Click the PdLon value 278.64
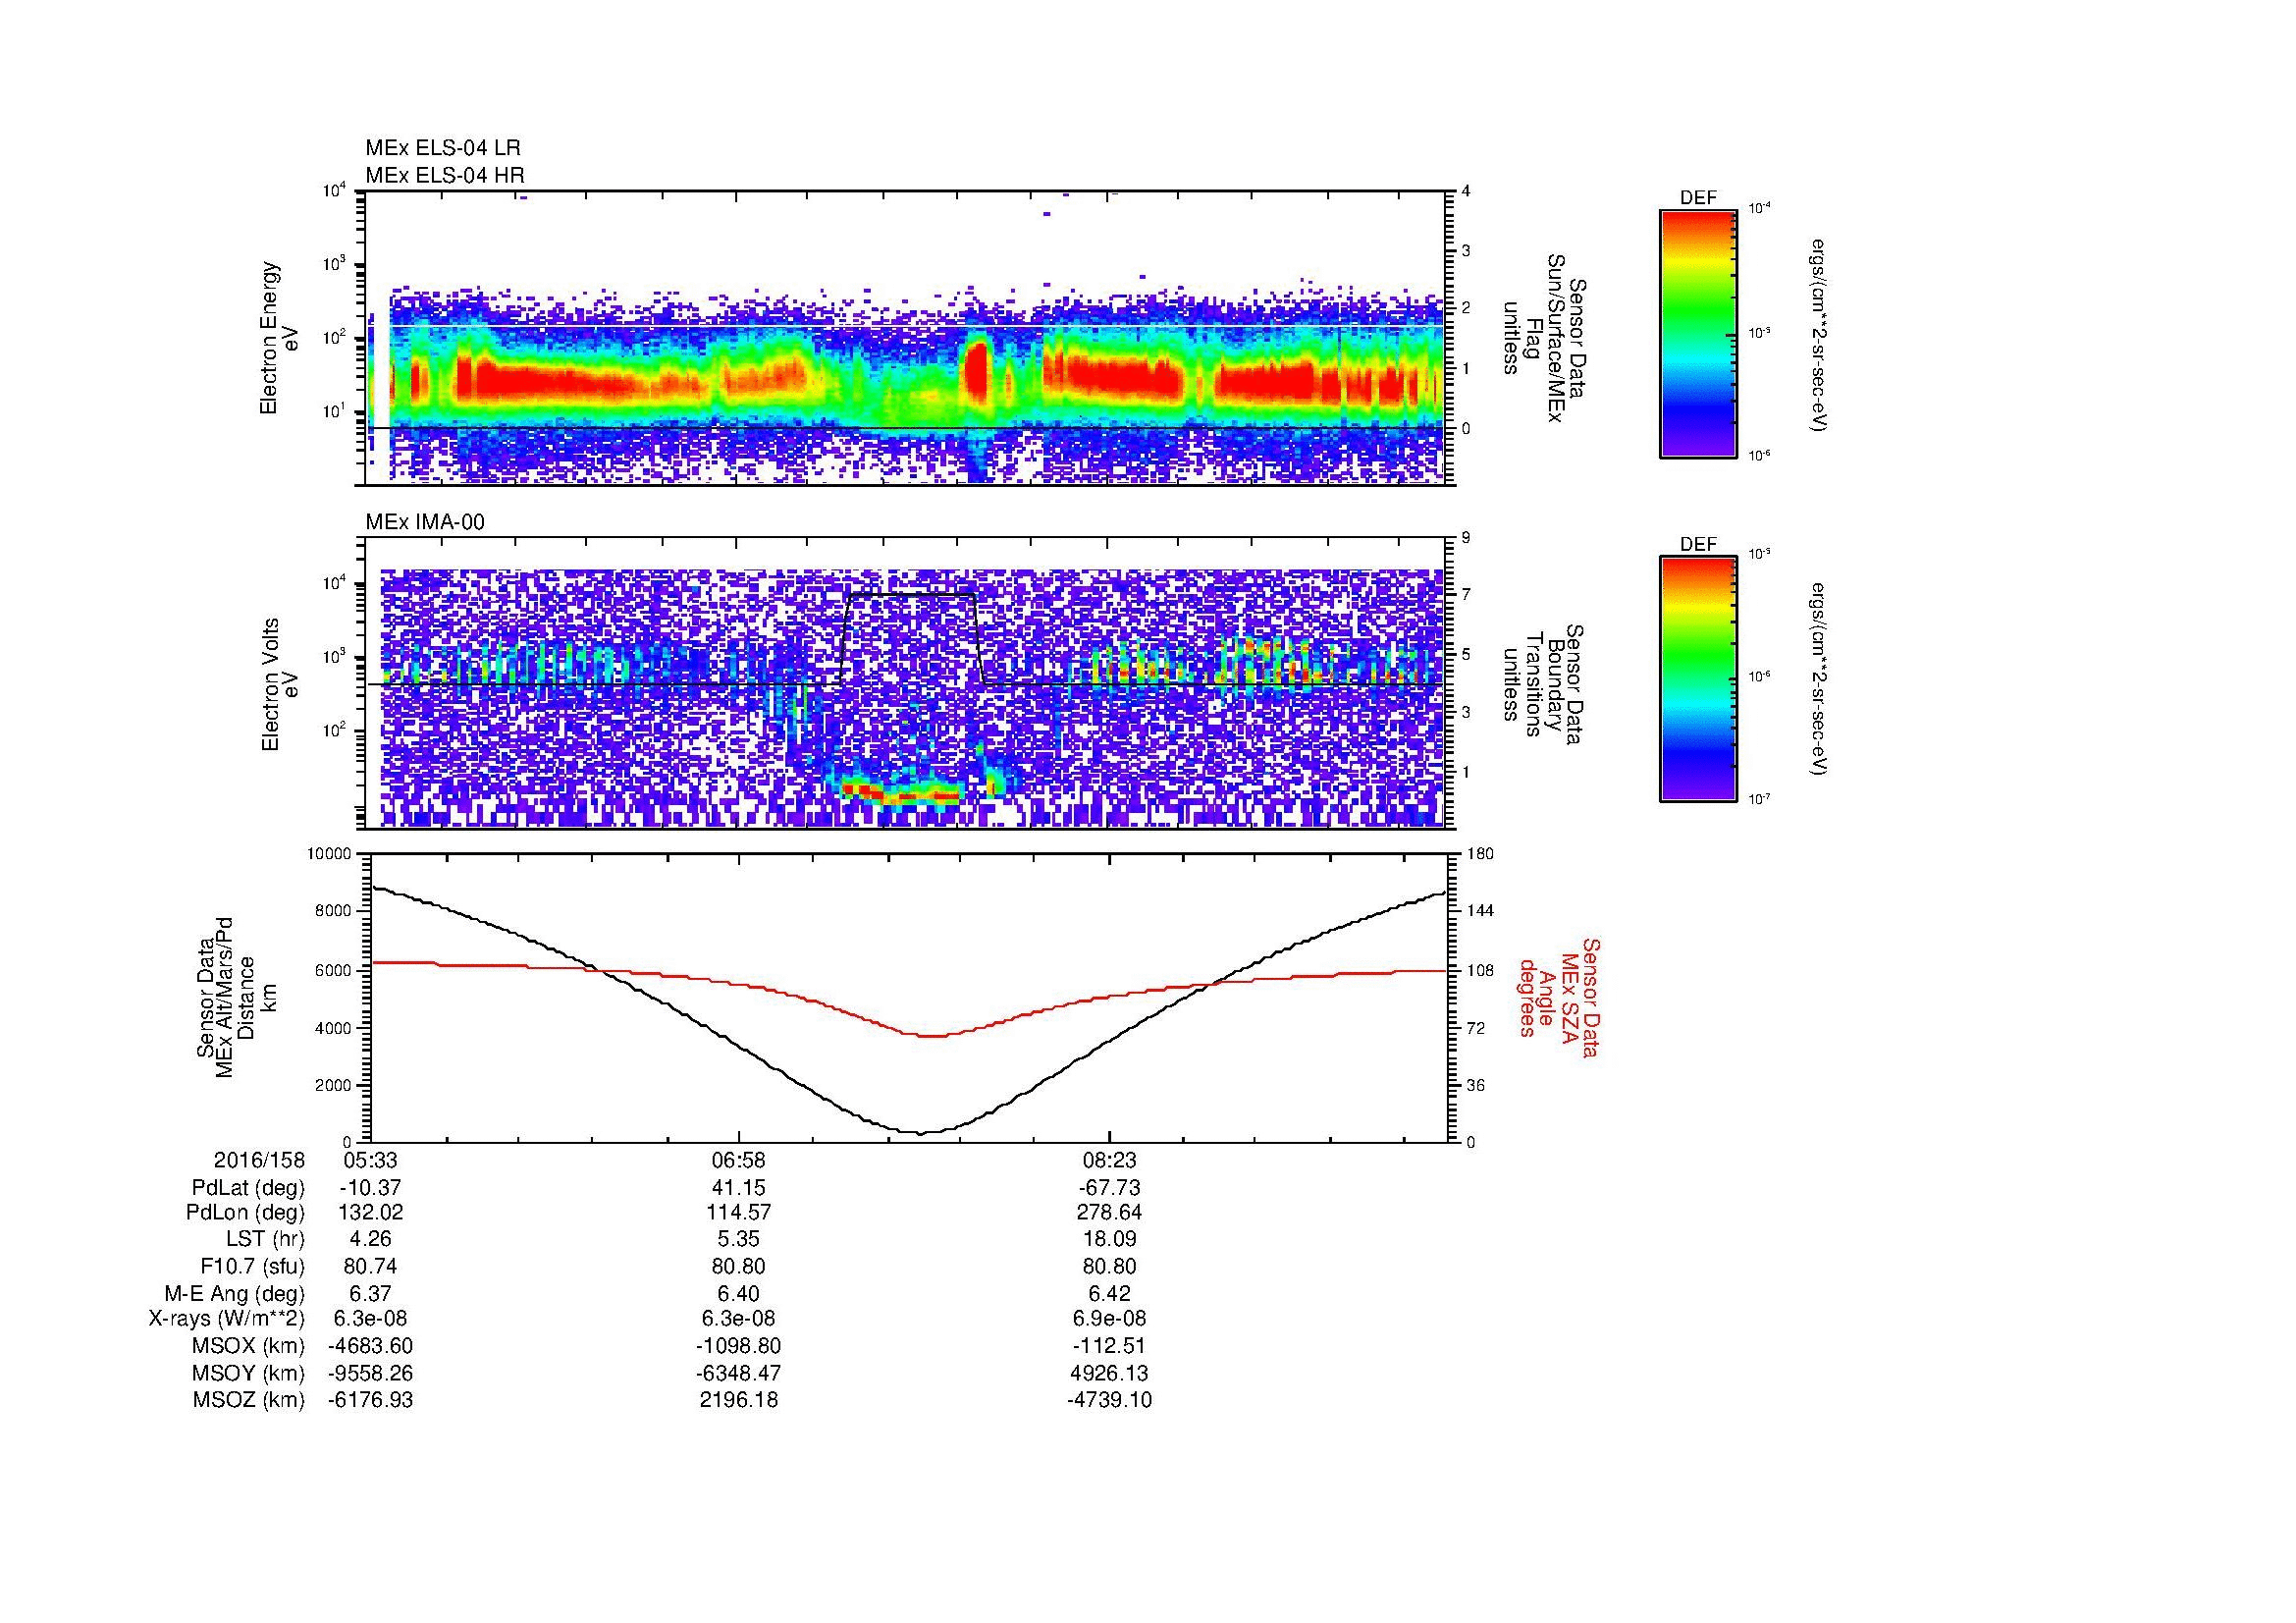The image size is (2296, 1623). click(x=1110, y=1213)
